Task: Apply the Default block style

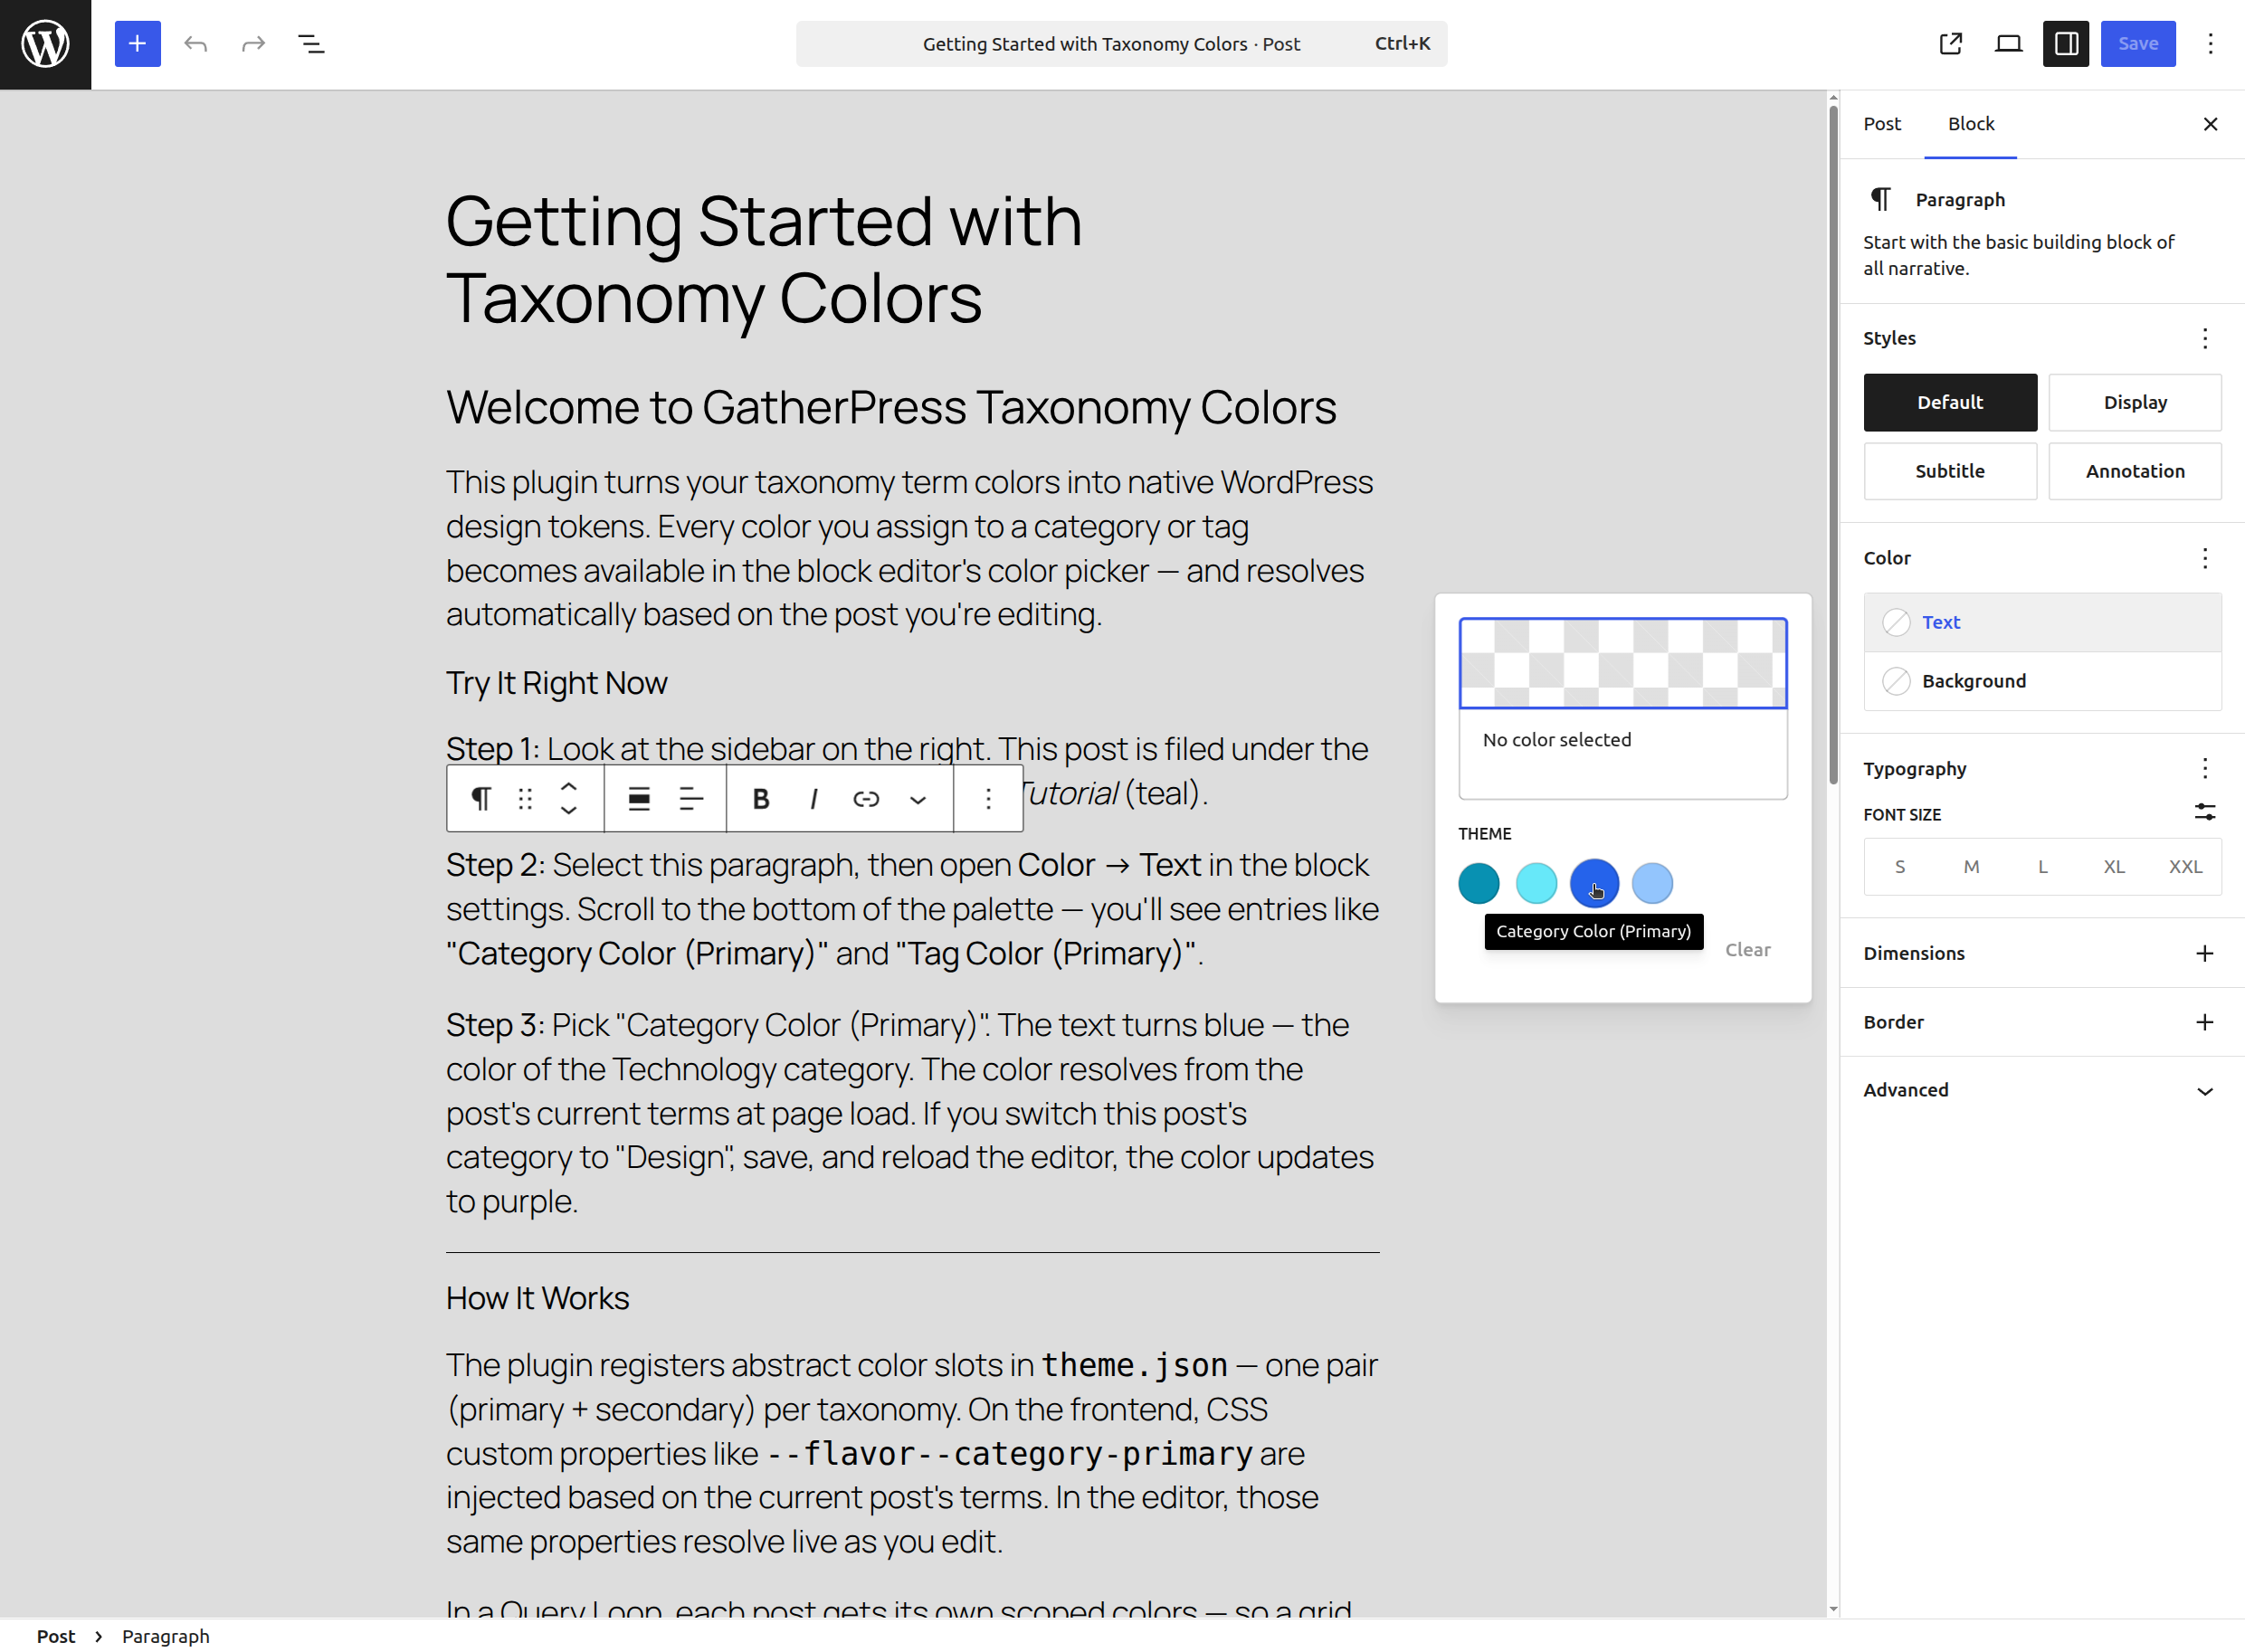Action: [1950, 402]
